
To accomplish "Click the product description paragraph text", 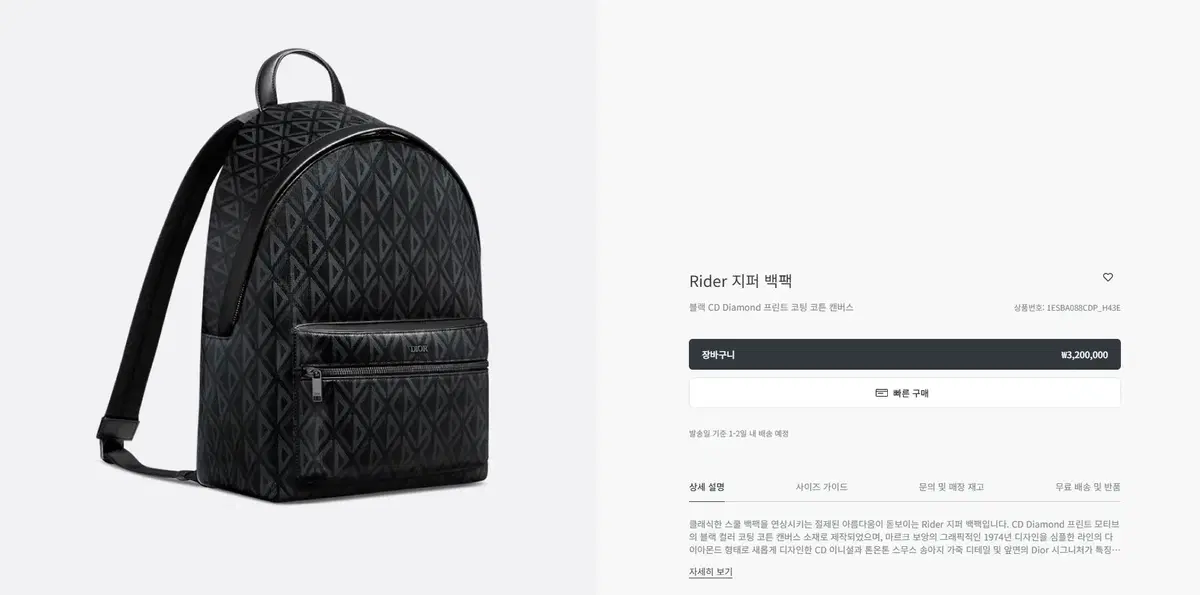I will (x=904, y=536).
